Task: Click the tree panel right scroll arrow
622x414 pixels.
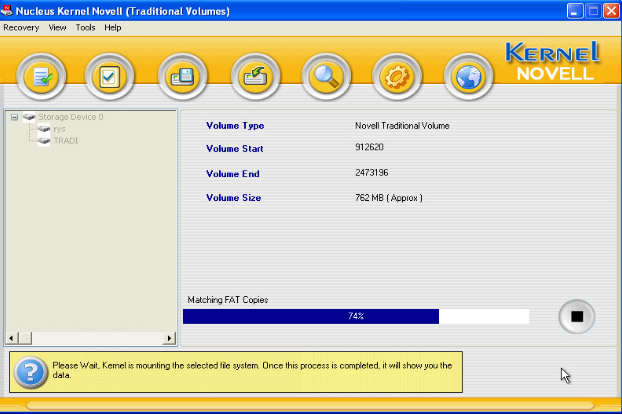Action: point(169,338)
